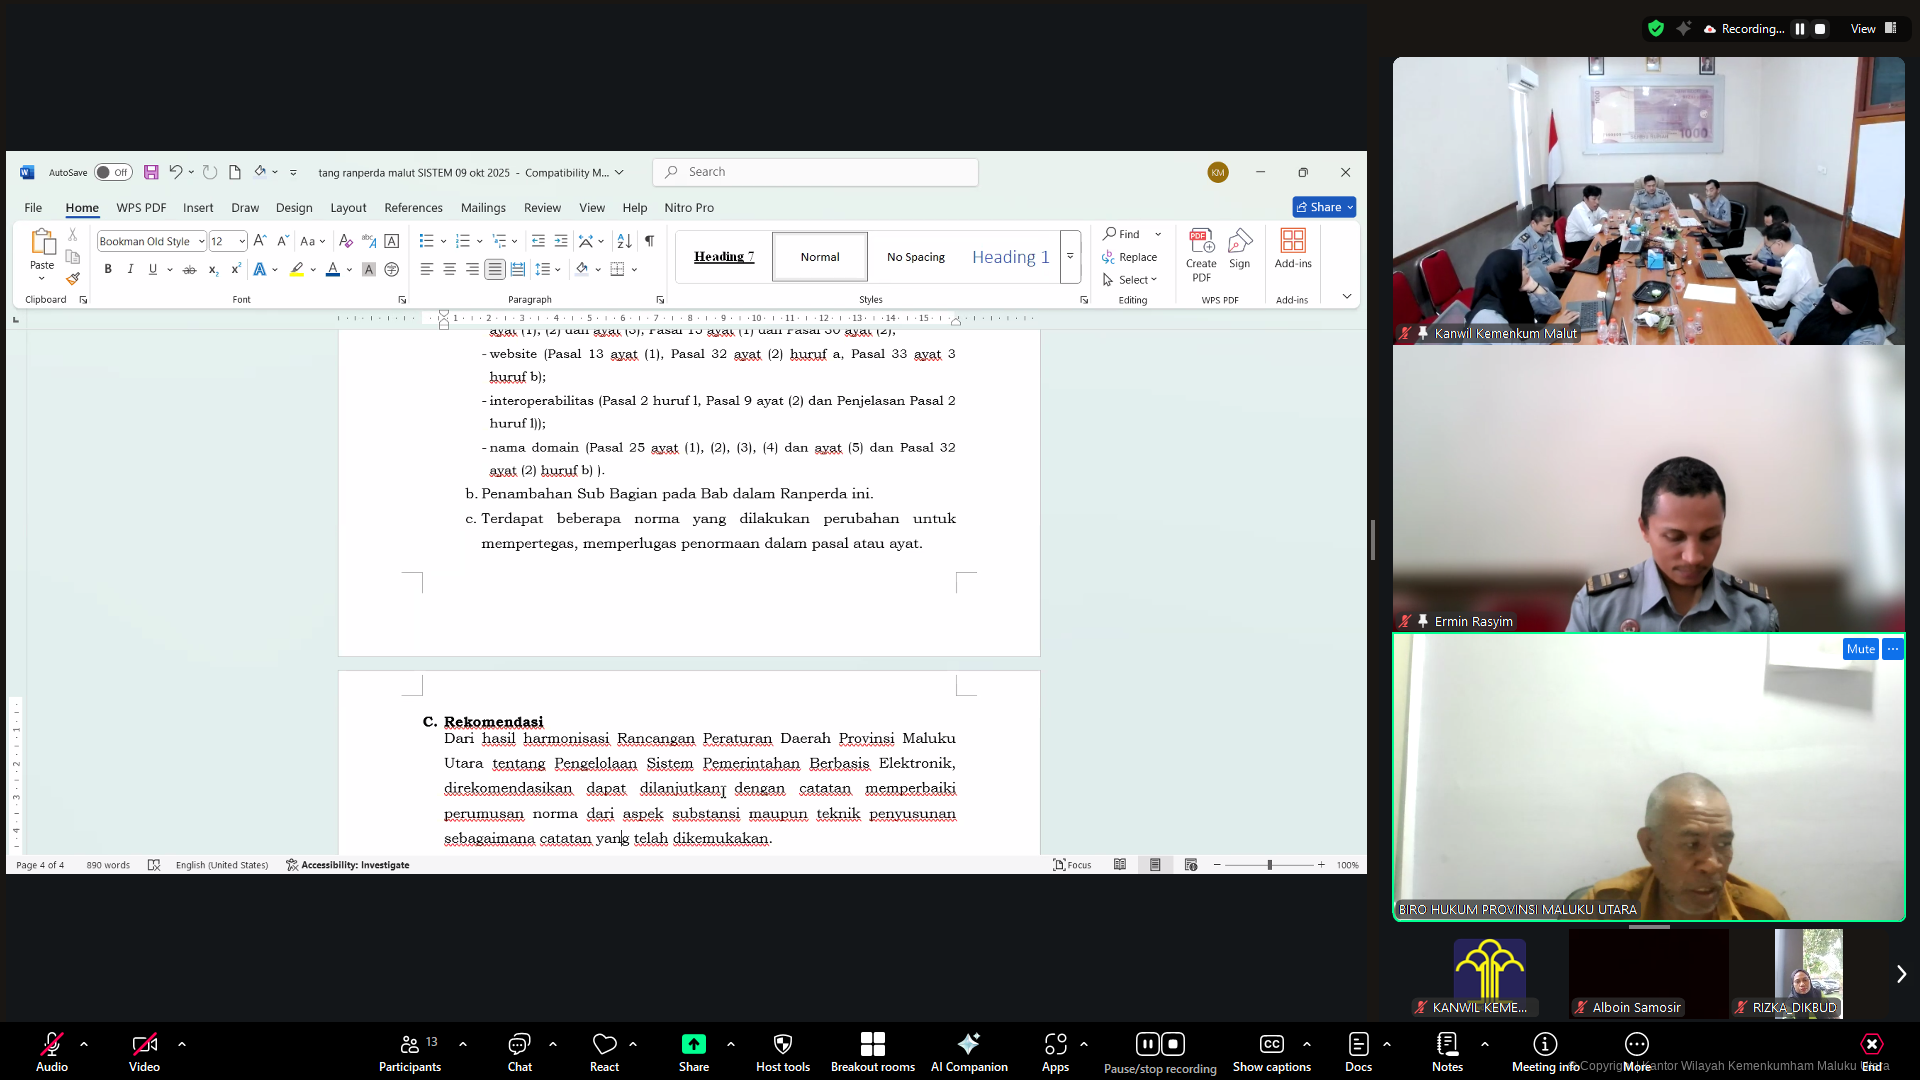Click the Justify alignment icon

(x=494, y=269)
